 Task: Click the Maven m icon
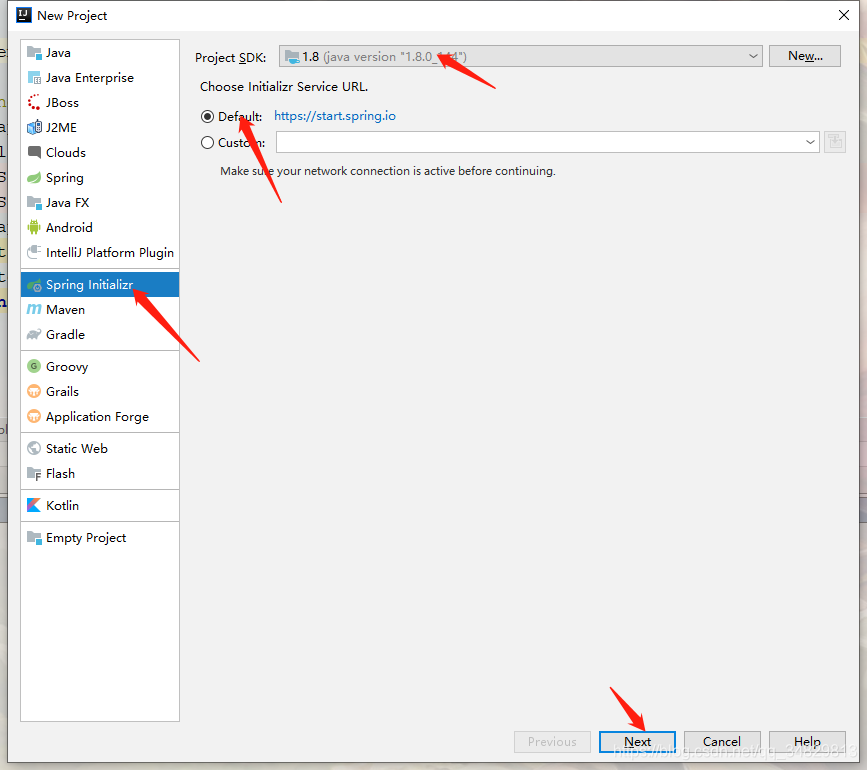tap(34, 310)
